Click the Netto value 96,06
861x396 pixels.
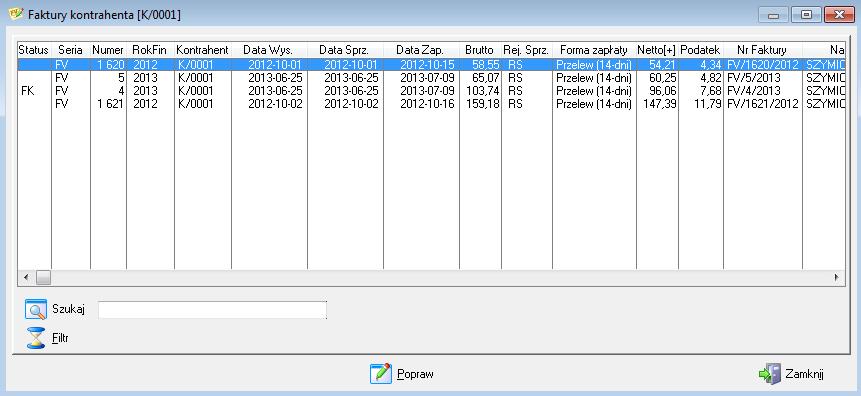(663, 91)
